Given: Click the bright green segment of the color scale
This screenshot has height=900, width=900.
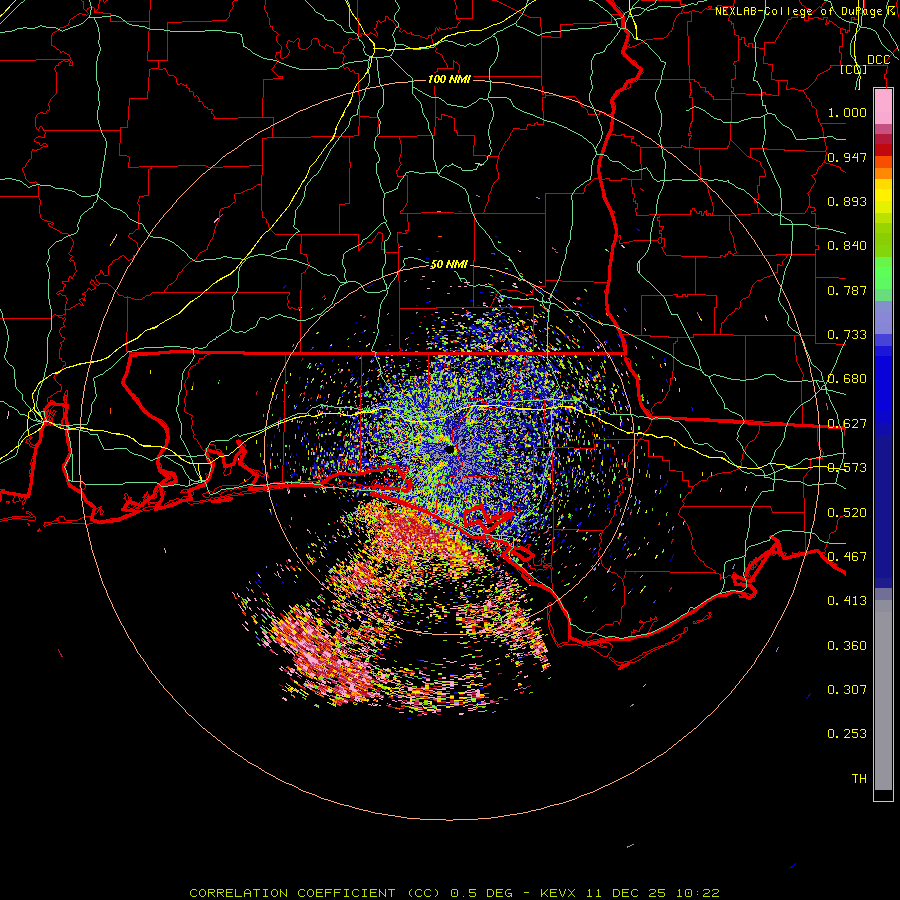Looking at the screenshot, I should click(x=883, y=273).
